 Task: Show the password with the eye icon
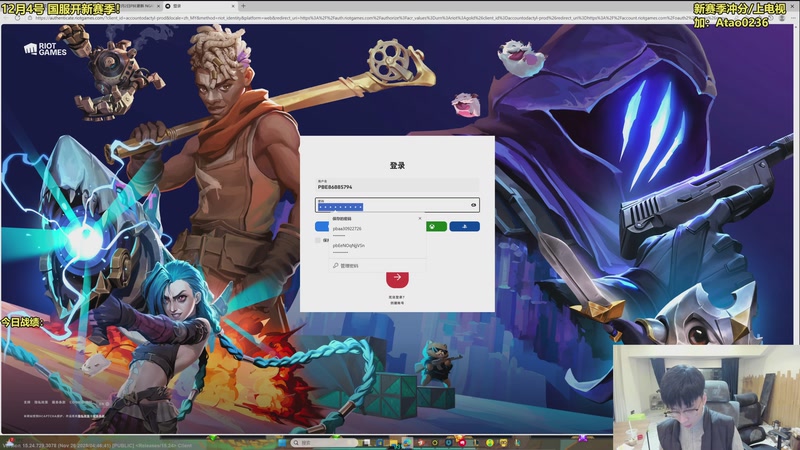coord(473,205)
